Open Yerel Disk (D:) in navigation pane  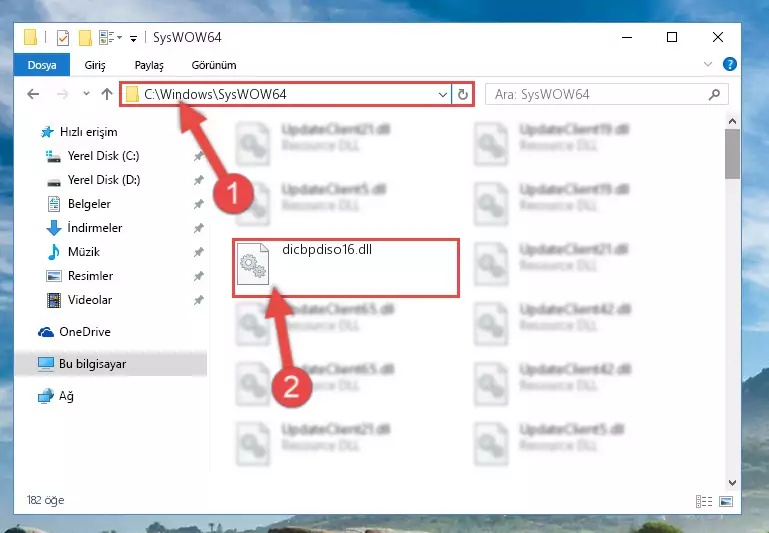click(x=104, y=180)
